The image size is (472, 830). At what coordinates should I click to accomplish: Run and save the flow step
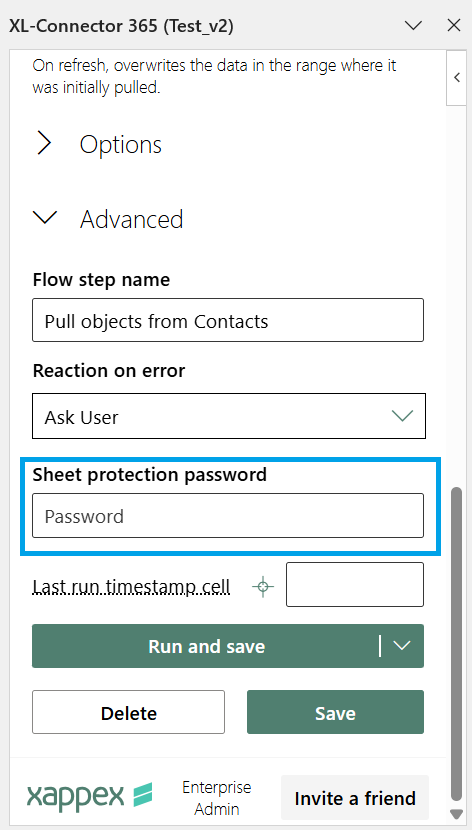pos(206,646)
